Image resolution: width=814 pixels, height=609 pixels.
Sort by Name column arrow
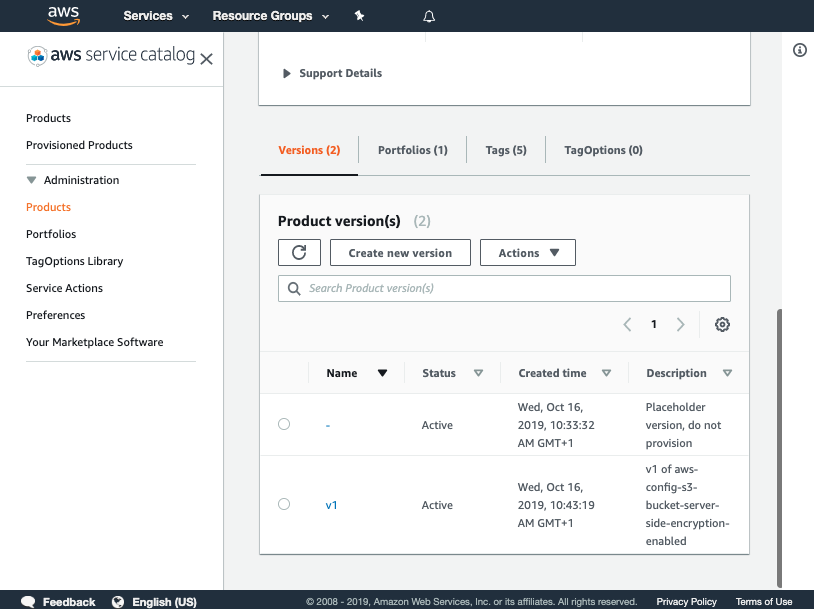point(383,373)
